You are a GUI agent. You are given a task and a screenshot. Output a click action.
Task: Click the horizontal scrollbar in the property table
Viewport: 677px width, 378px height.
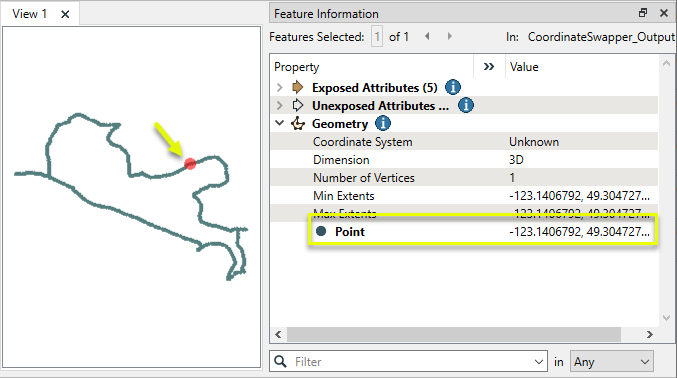pos(454,334)
